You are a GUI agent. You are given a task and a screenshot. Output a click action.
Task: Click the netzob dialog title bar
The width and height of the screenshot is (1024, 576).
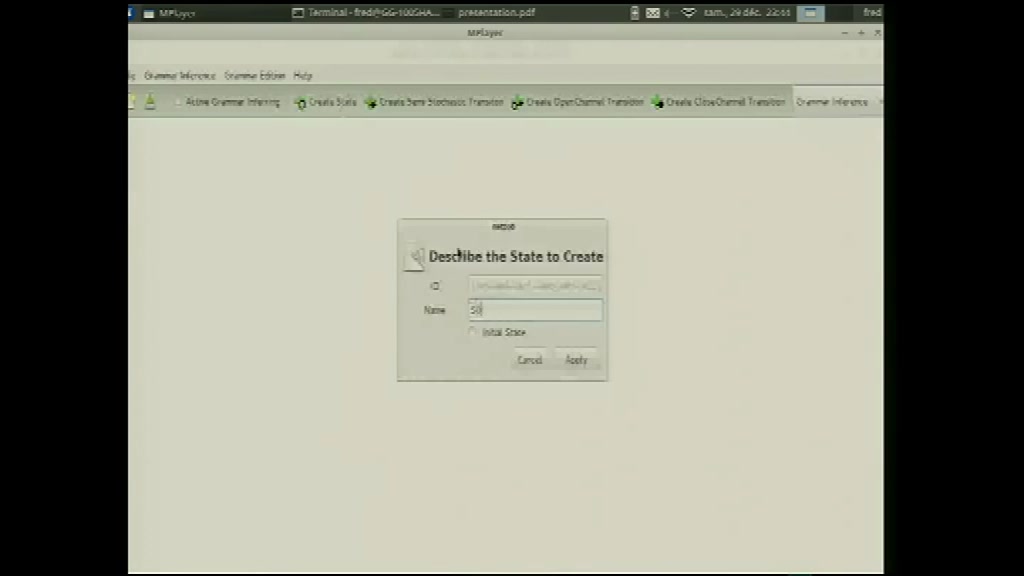tap(503, 227)
